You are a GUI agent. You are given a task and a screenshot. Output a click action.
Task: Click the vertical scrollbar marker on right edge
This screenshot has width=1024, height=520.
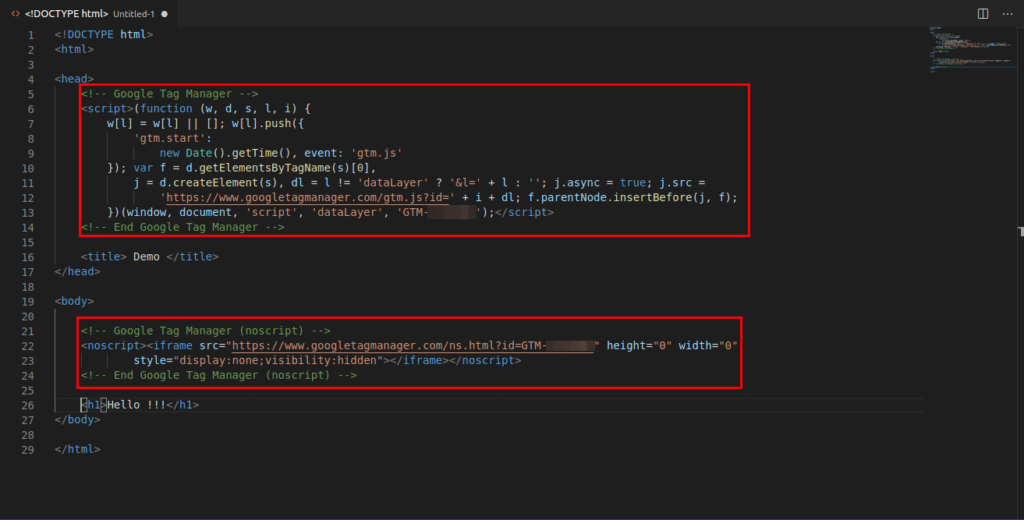pos(1021,231)
